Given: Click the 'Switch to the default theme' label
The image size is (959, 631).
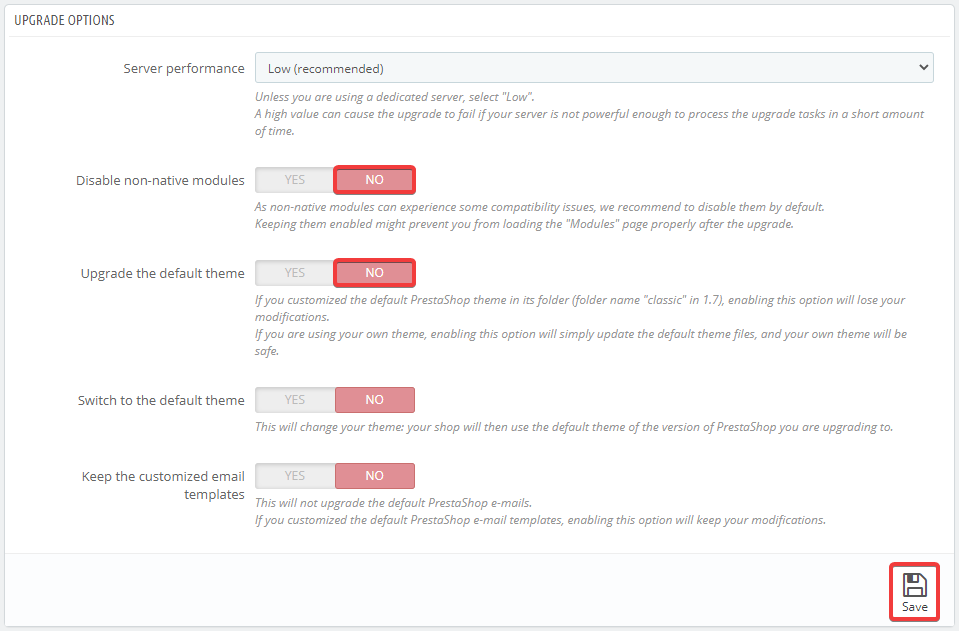Looking at the screenshot, I should (161, 400).
